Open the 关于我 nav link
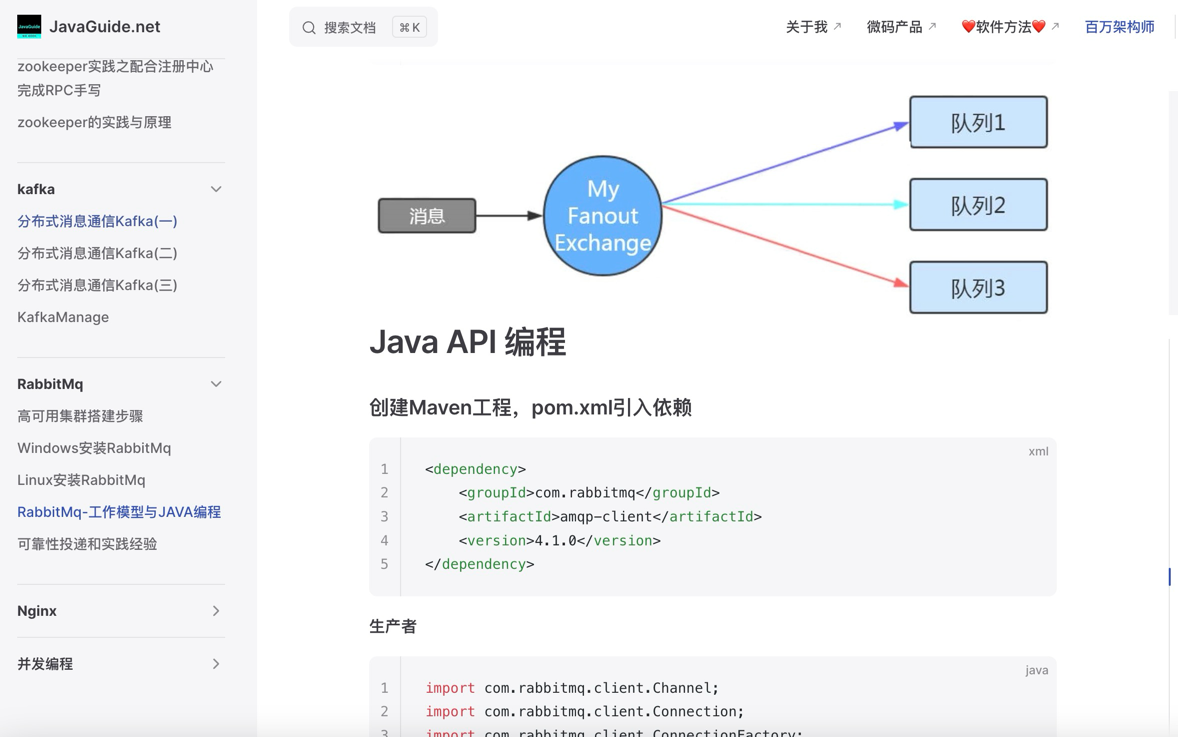The width and height of the screenshot is (1178, 737). [x=806, y=27]
